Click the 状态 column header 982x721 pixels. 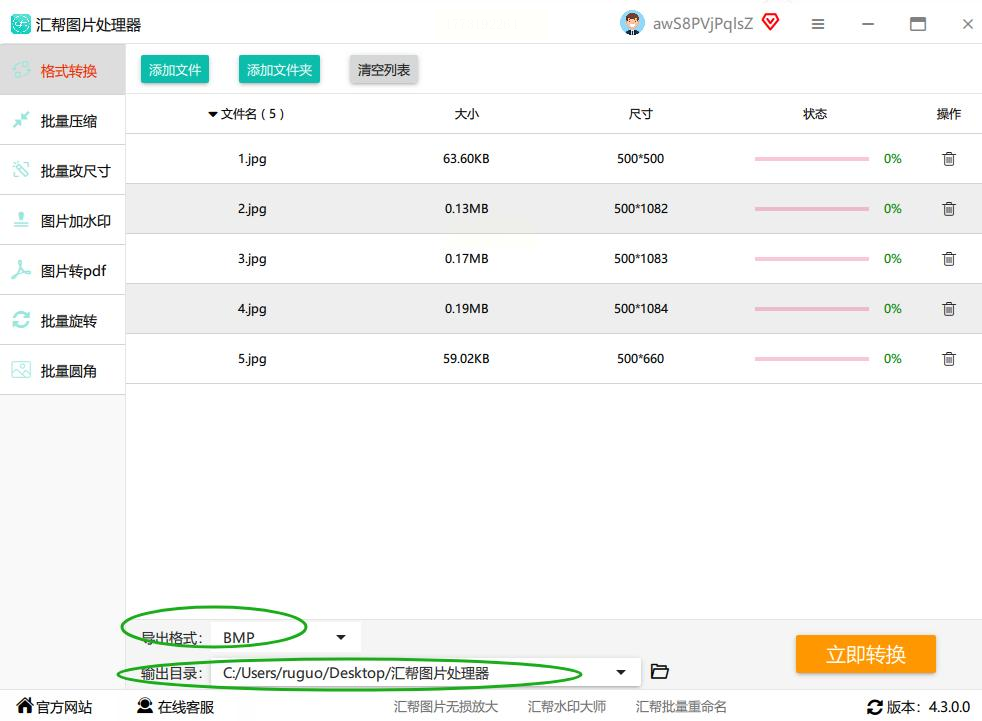[815, 114]
